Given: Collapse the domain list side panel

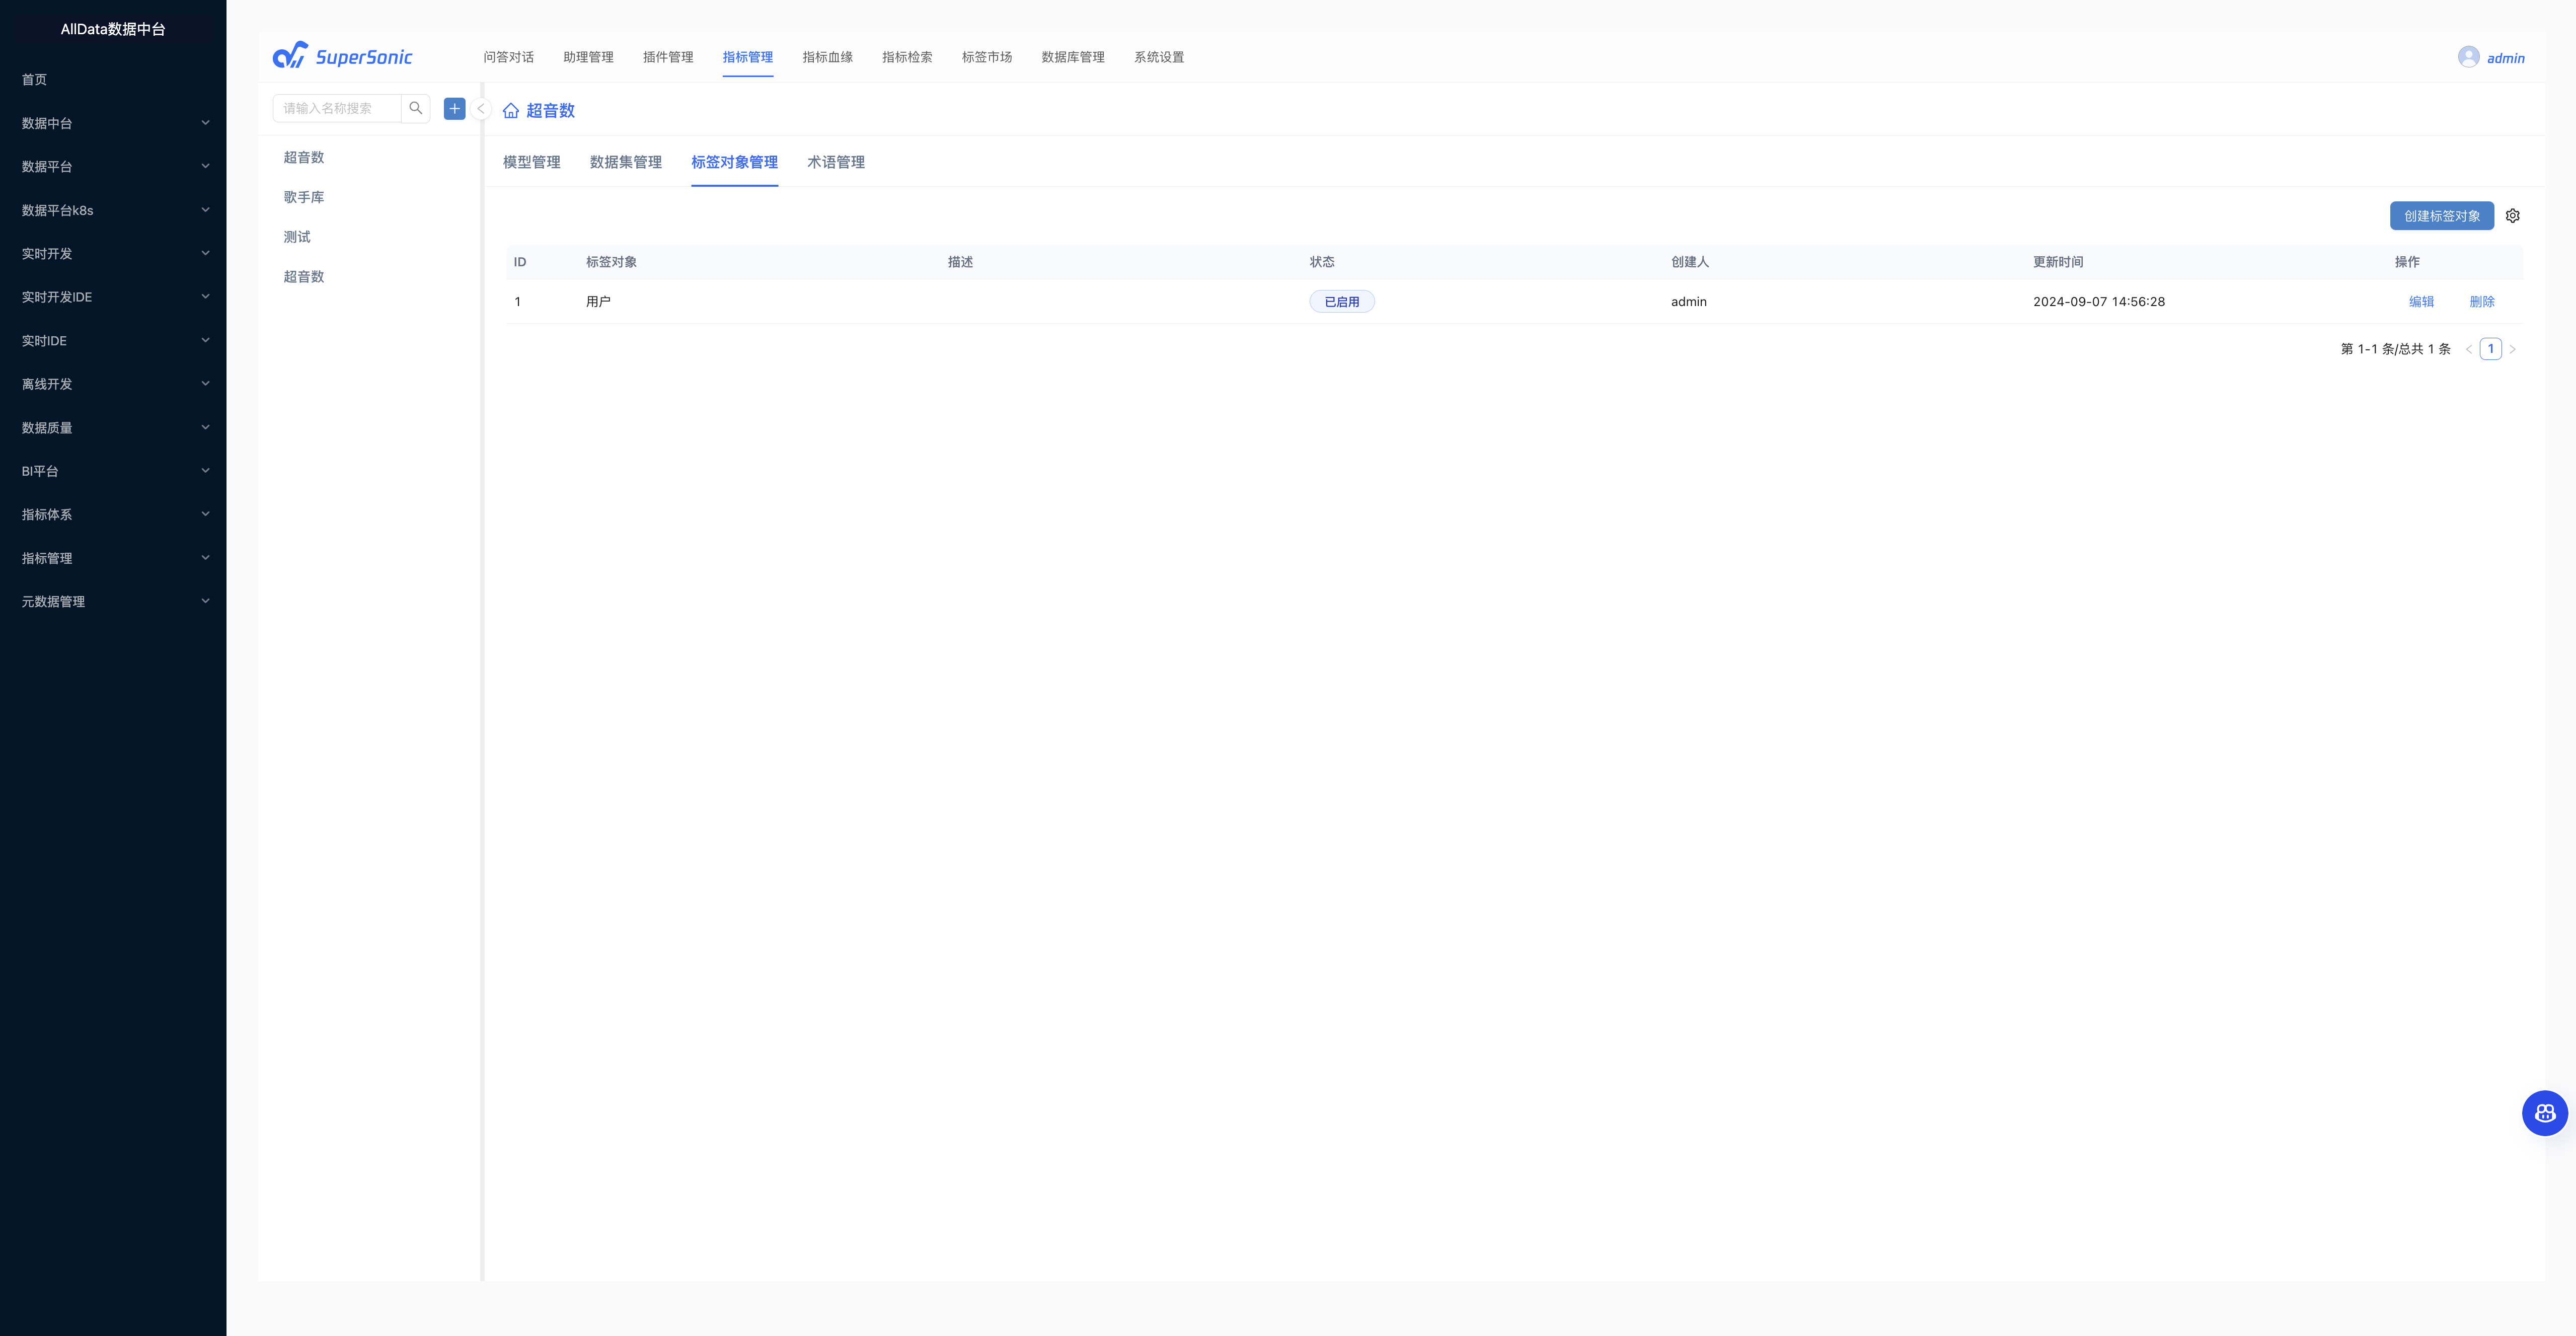Looking at the screenshot, I should click(x=481, y=109).
